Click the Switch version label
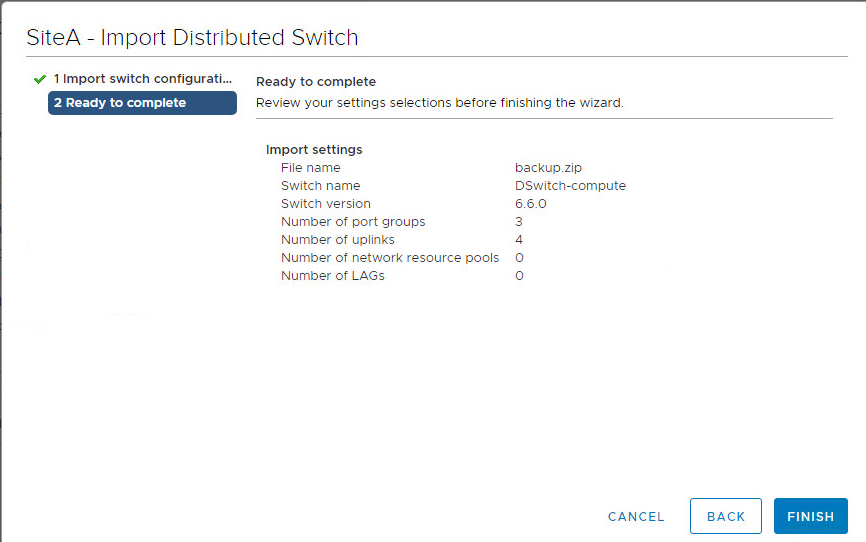 [325, 204]
